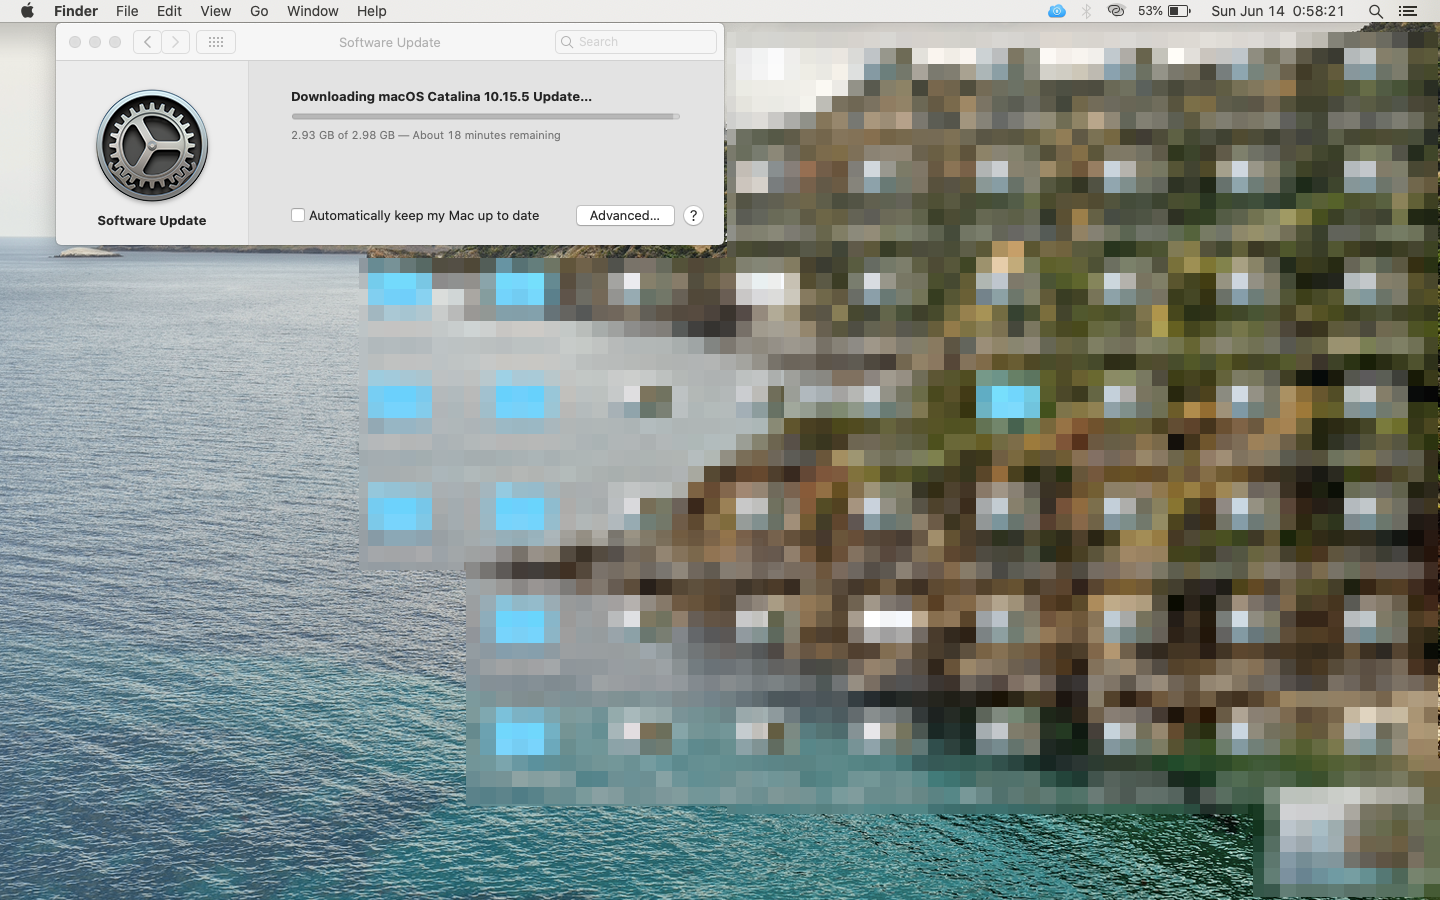Show battery status at 53%

coord(1165,11)
